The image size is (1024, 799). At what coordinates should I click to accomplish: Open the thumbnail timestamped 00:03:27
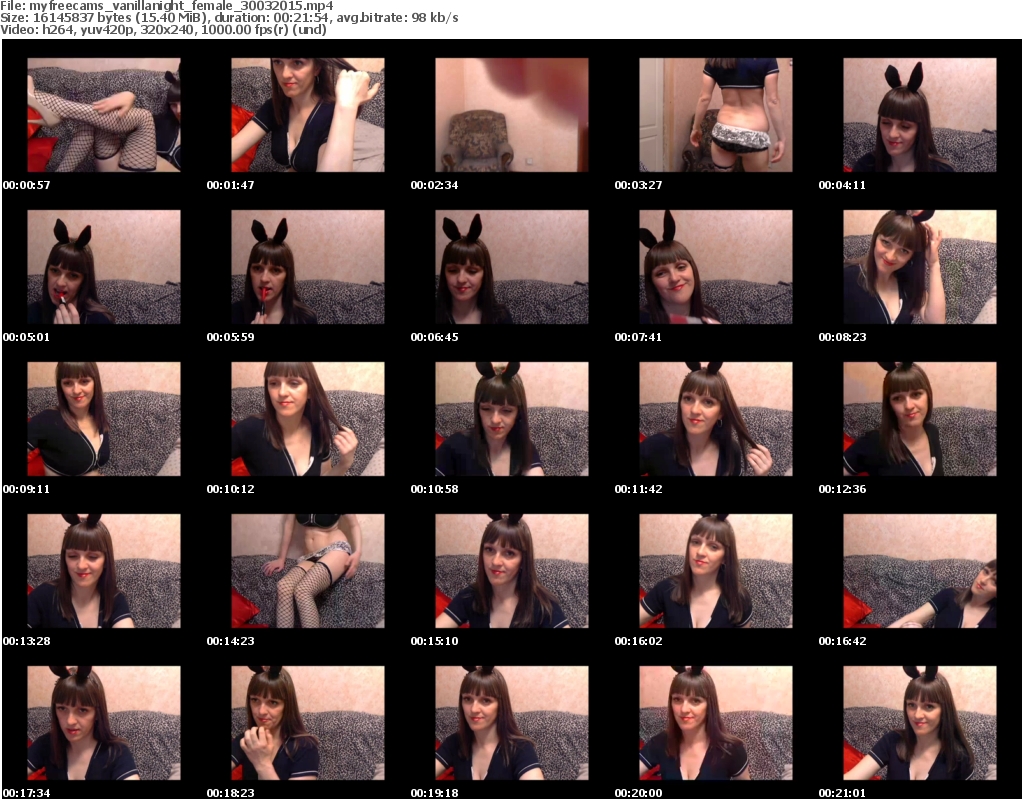(716, 115)
